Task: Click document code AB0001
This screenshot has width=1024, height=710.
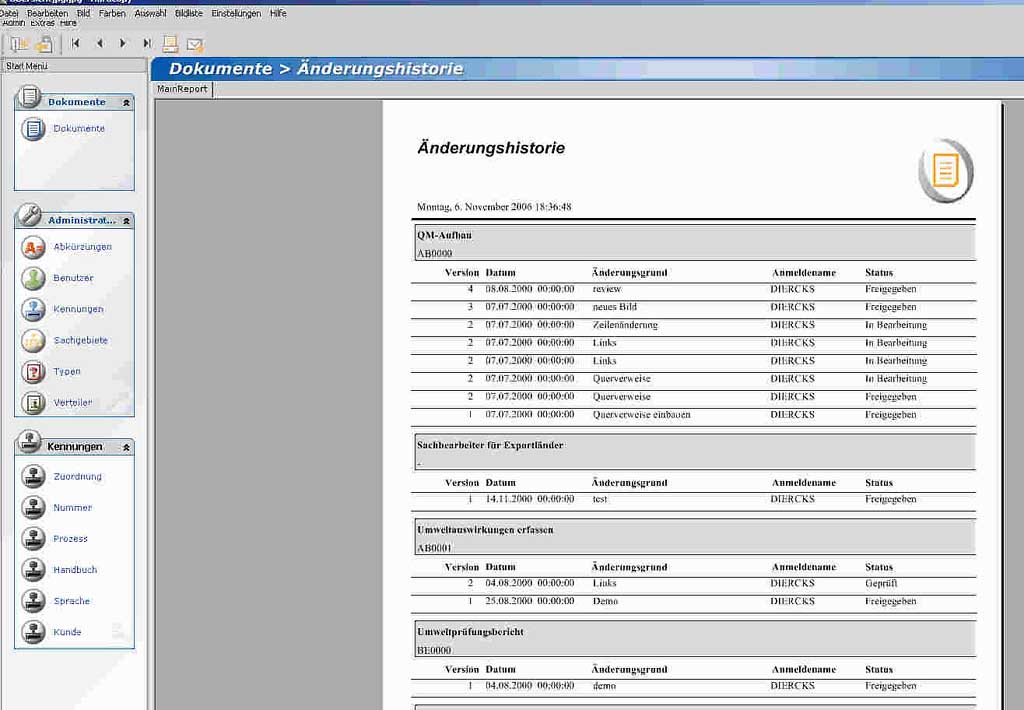Action: point(434,548)
